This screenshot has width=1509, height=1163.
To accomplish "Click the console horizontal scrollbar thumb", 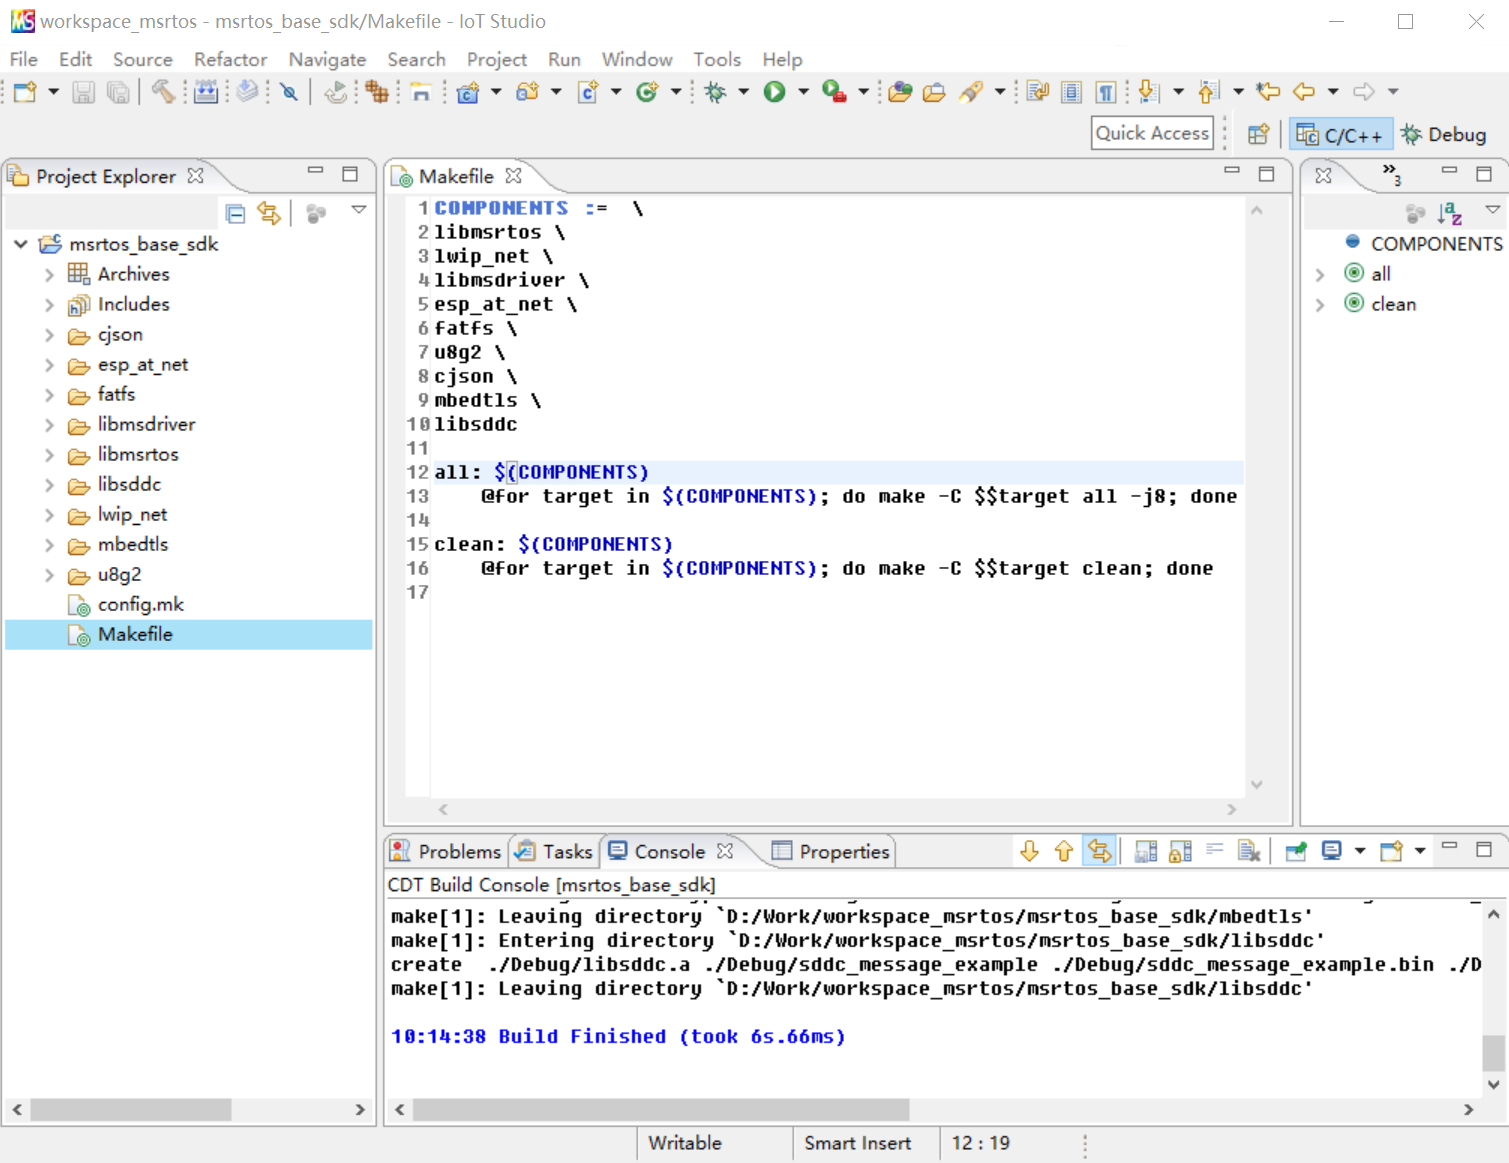I will click(x=660, y=1109).
